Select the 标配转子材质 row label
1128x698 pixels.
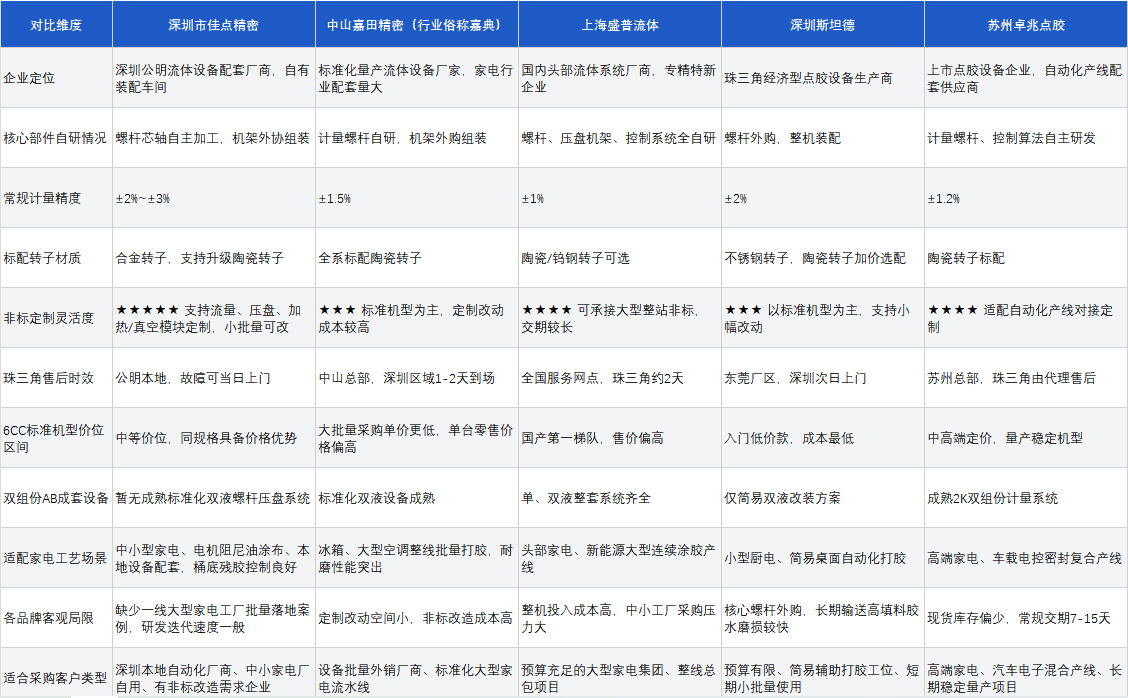coord(56,258)
